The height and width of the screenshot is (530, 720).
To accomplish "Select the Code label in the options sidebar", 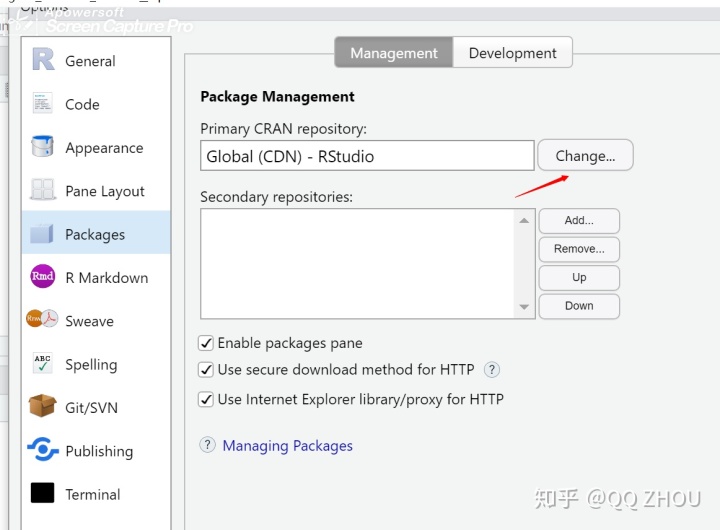I will point(82,104).
